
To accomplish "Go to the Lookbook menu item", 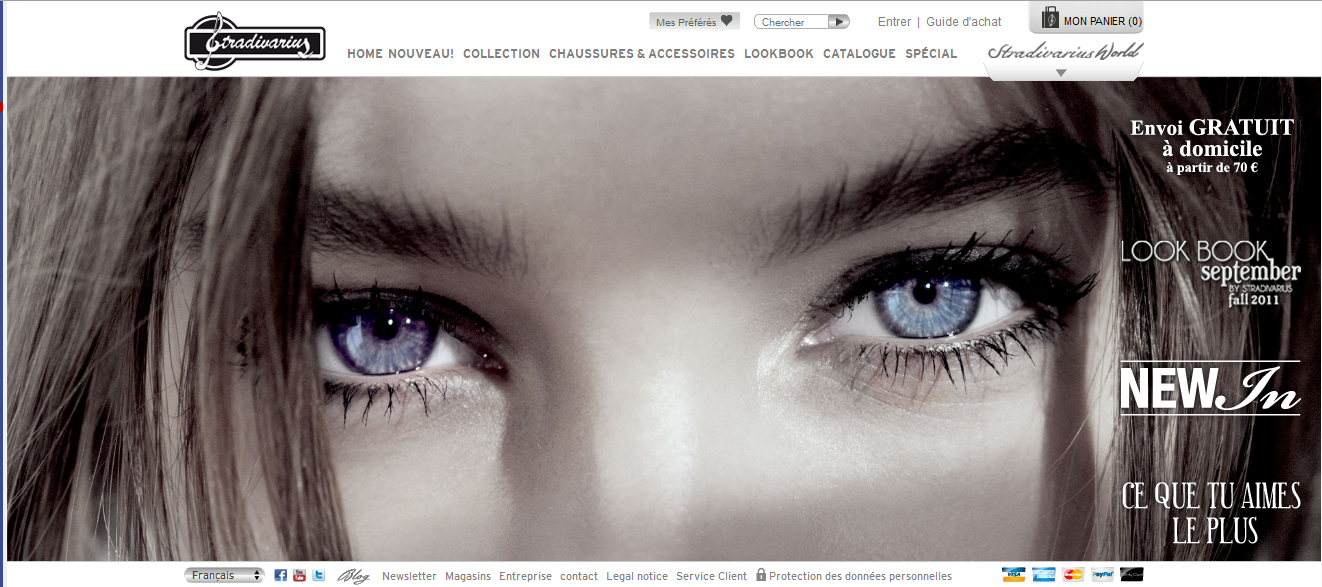I will click(778, 54).
